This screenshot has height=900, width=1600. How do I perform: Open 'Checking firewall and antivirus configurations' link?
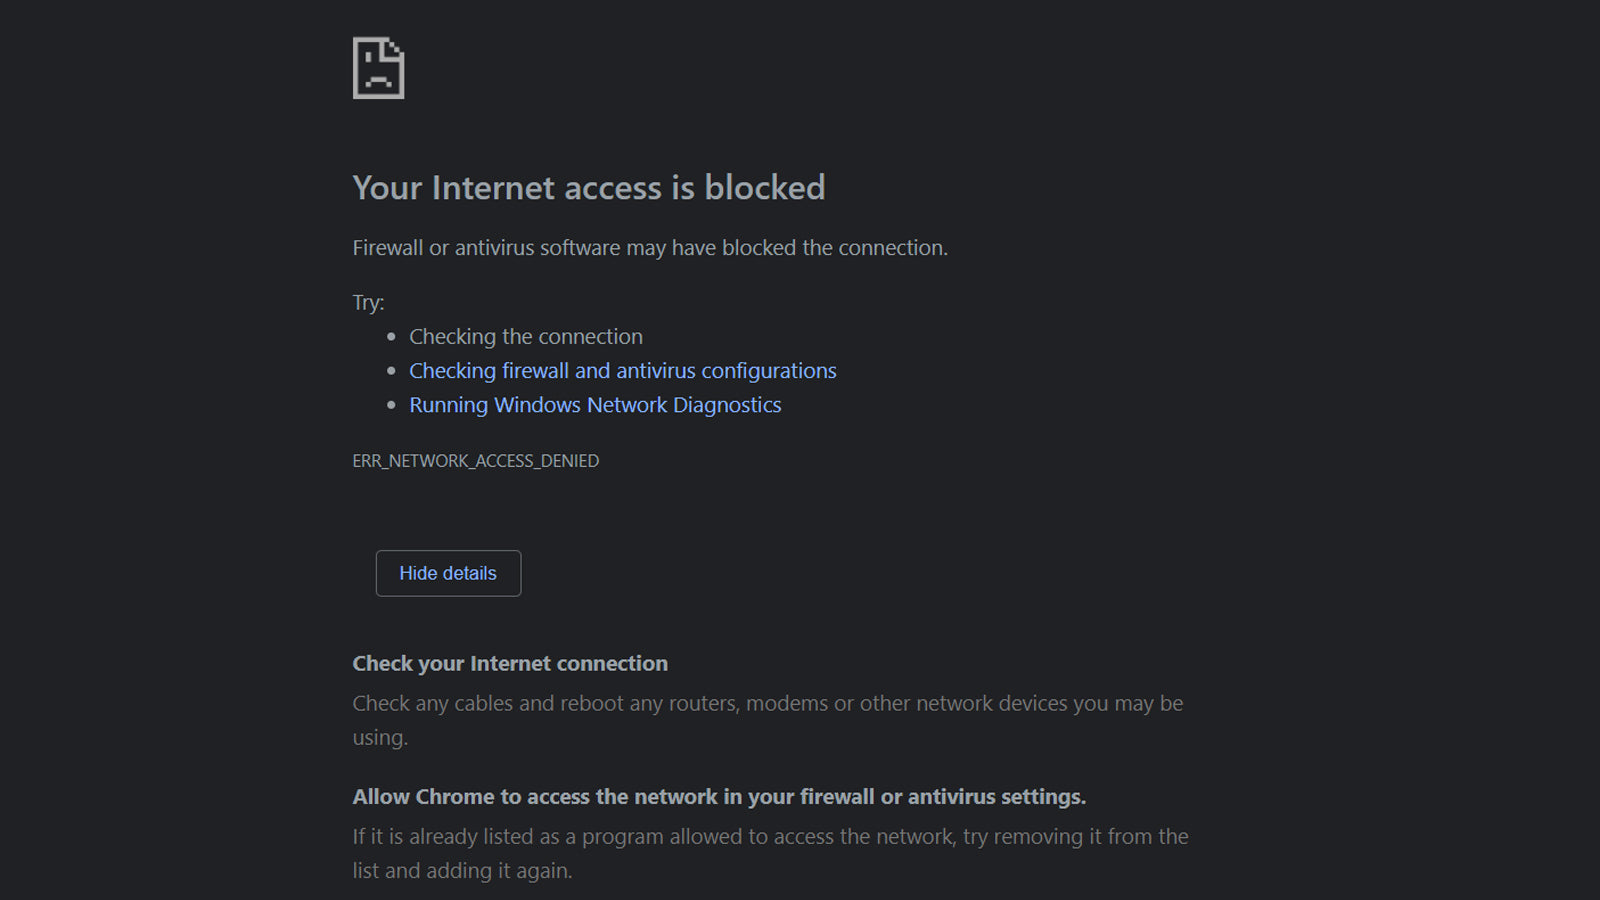[622, 371]
